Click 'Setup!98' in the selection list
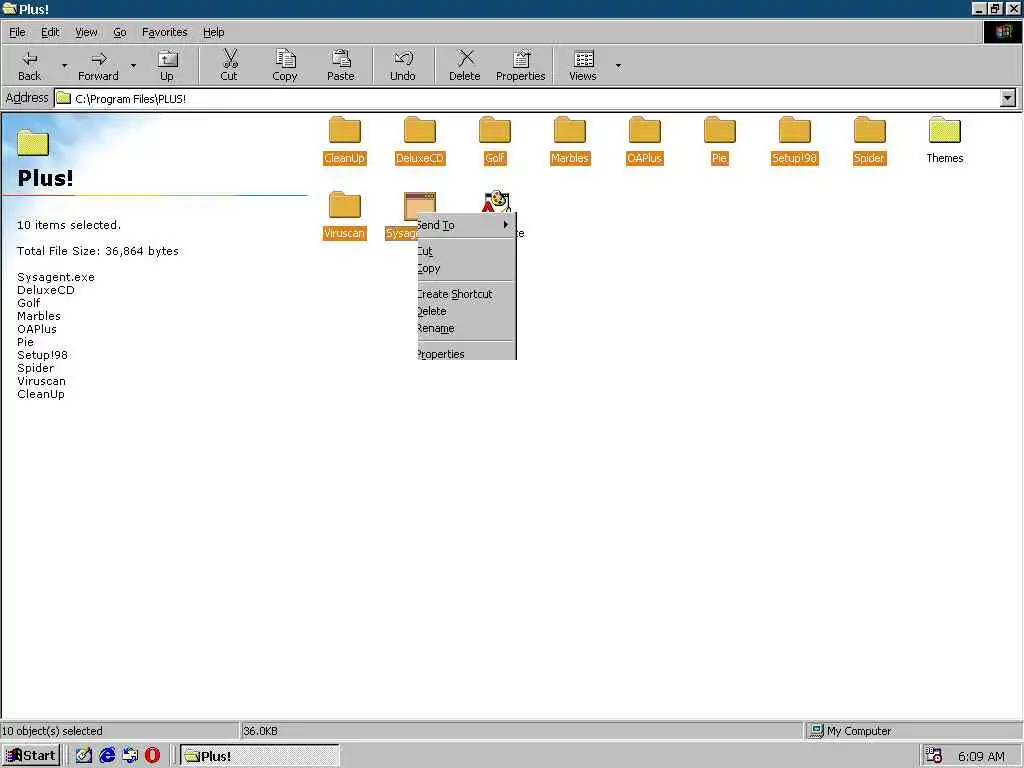The image size is (1024, 768). click(x=42, y=355)
